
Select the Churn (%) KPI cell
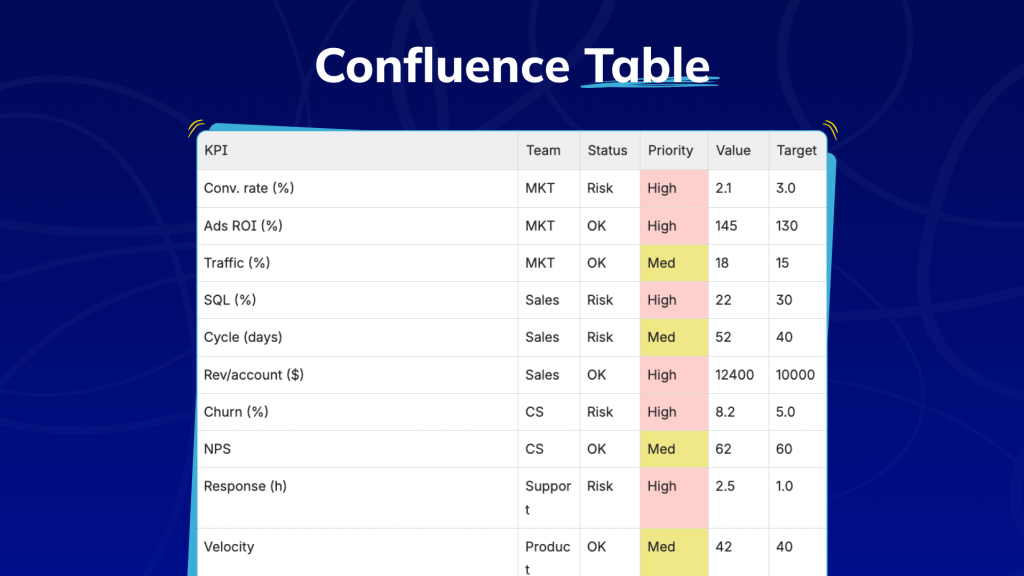[234, 412]
